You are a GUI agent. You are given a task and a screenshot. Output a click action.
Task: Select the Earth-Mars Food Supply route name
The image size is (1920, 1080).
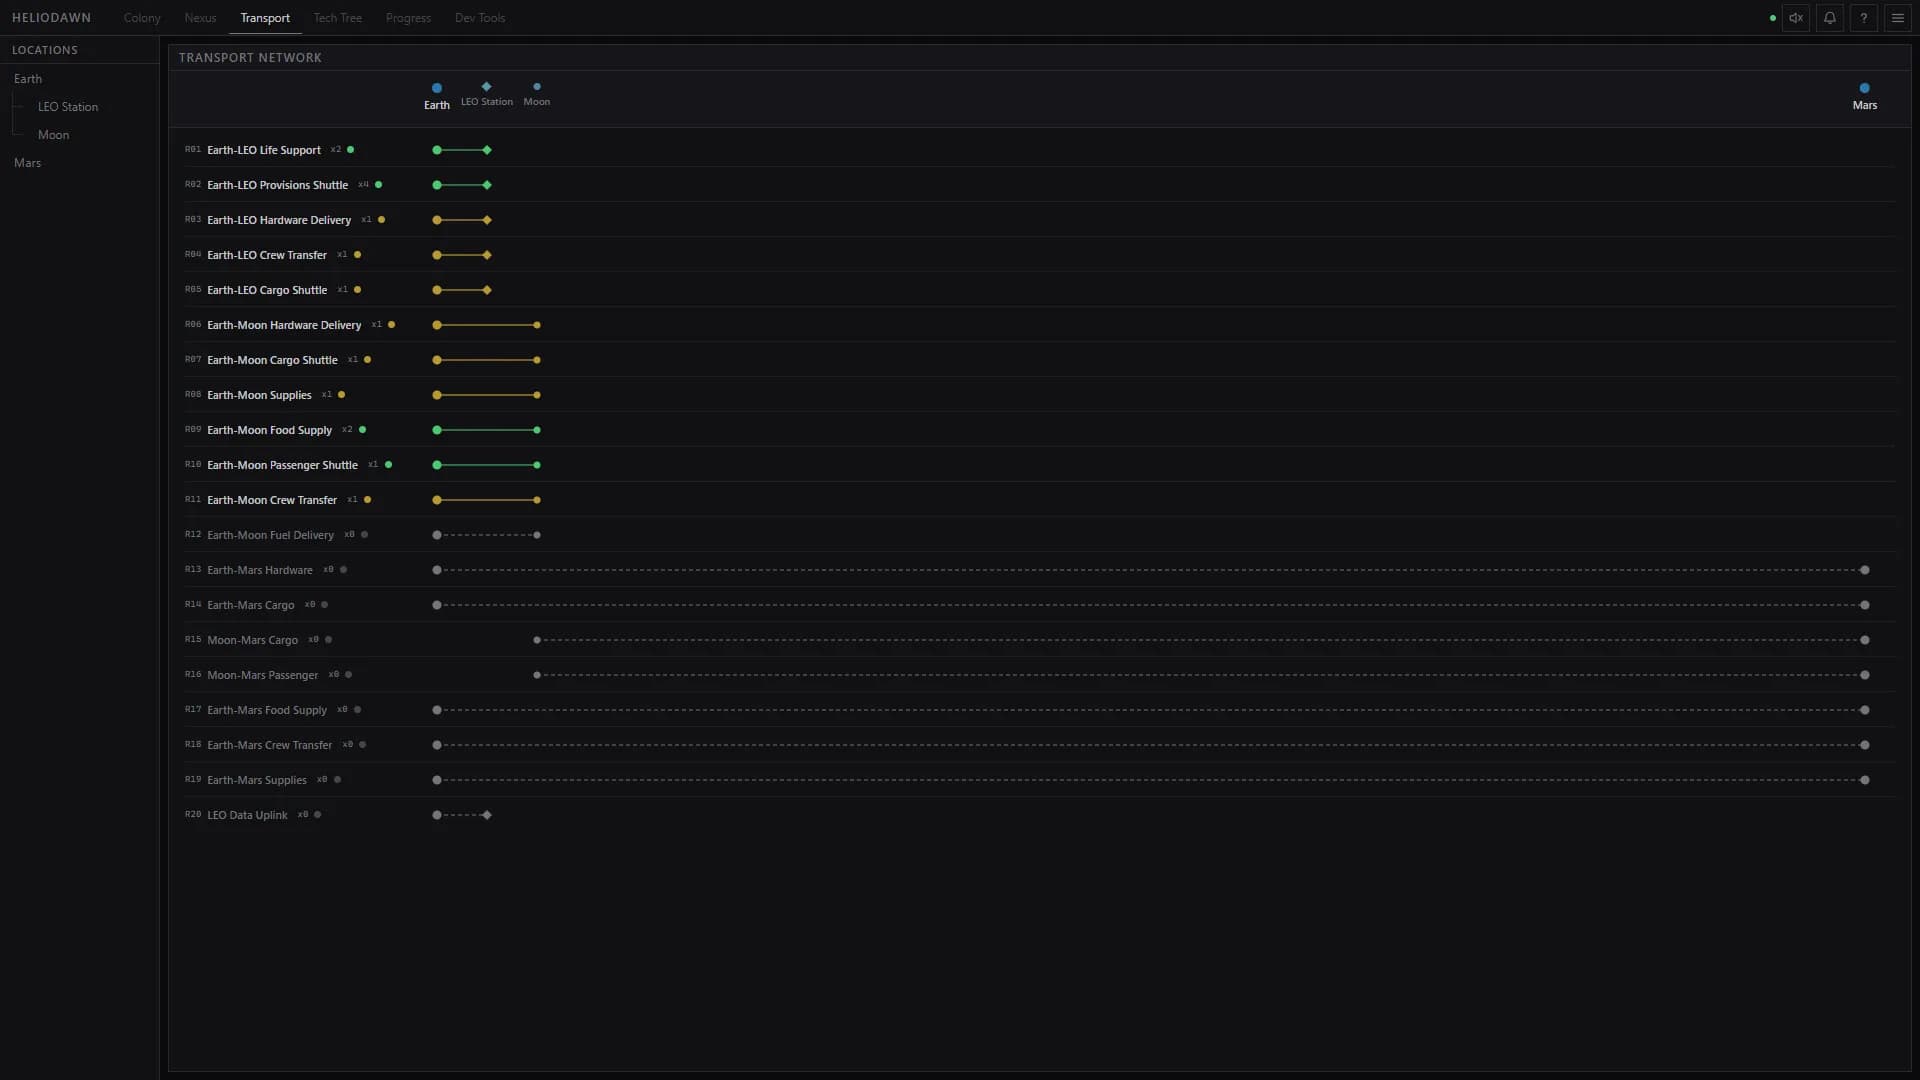tap(267, 710)
